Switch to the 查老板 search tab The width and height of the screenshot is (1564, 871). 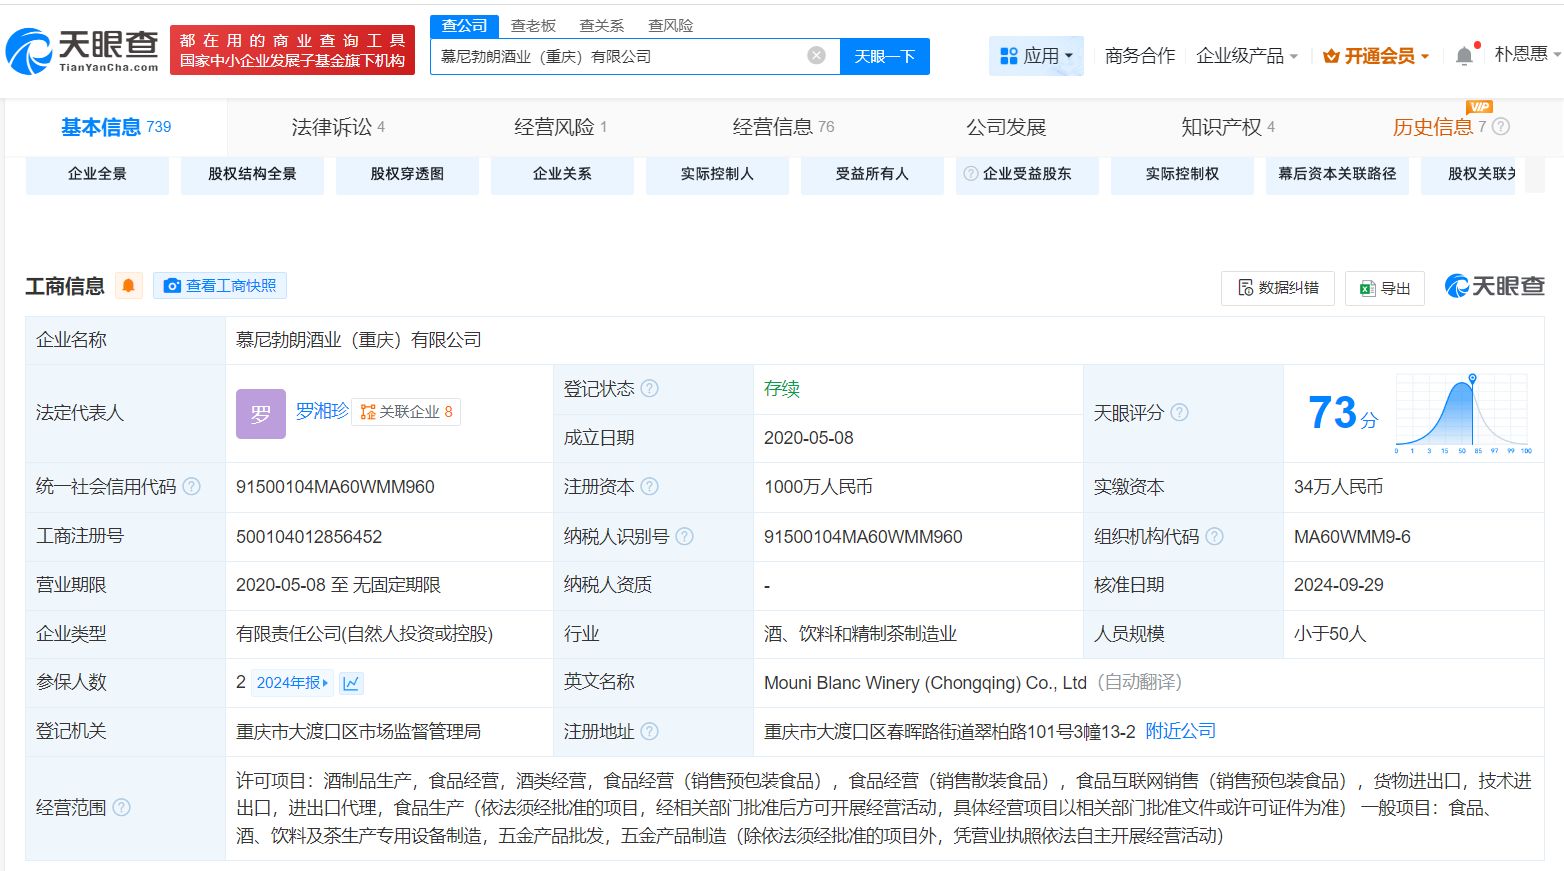click(533, 26)
